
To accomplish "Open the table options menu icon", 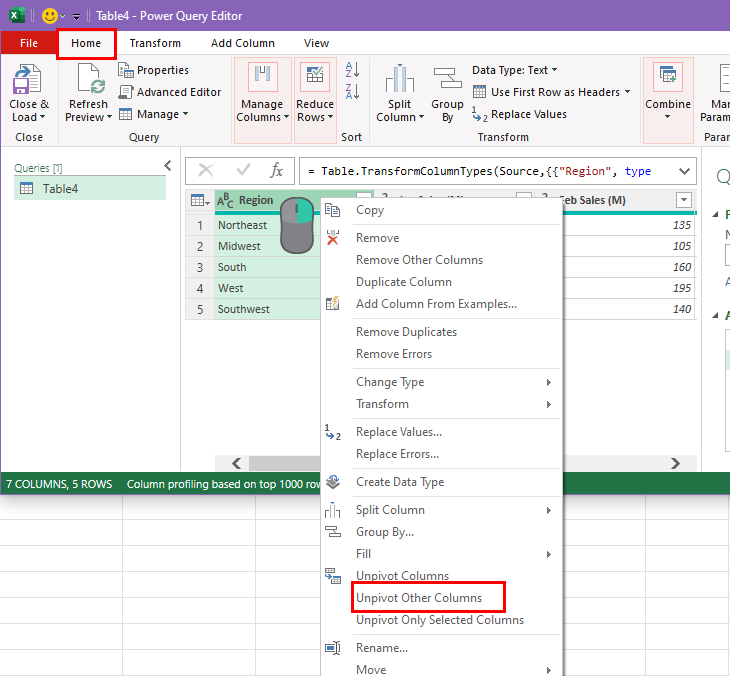I will coord(200,201).
